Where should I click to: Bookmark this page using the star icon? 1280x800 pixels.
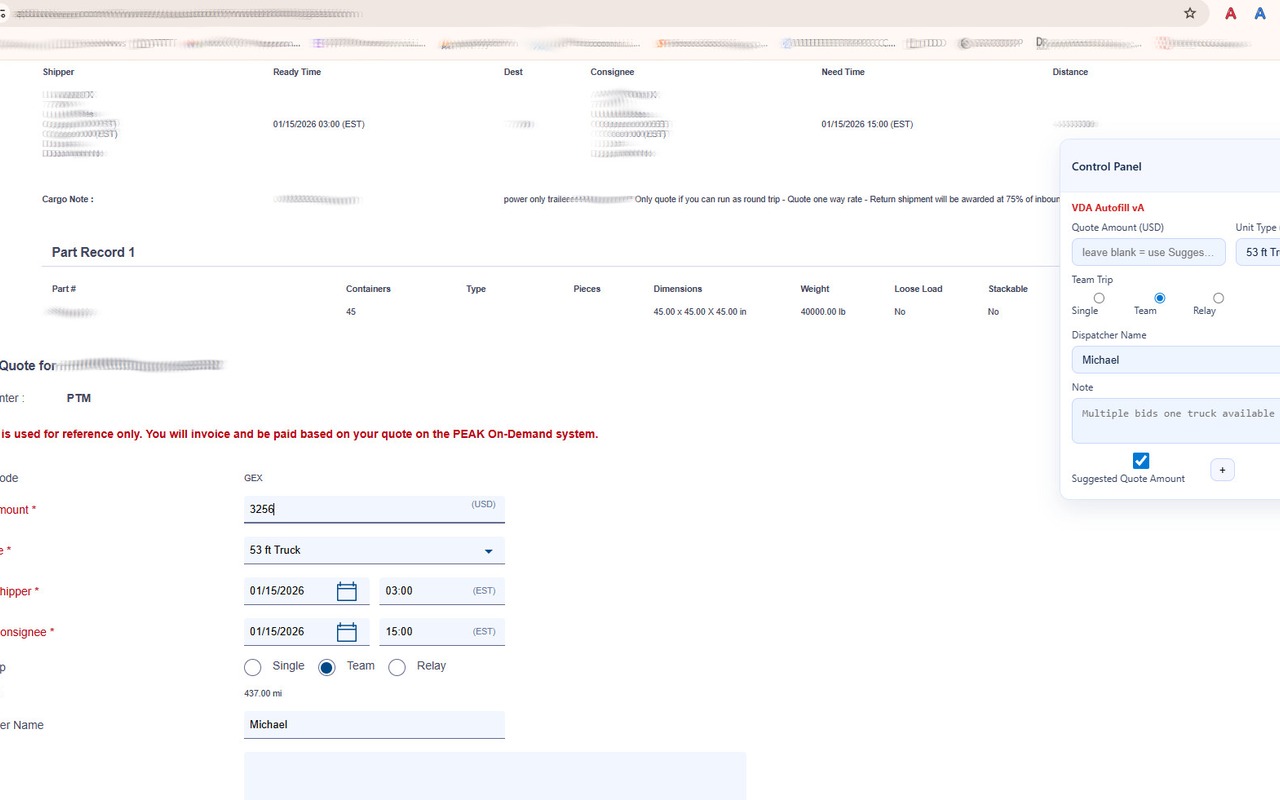click(1189, 13)
